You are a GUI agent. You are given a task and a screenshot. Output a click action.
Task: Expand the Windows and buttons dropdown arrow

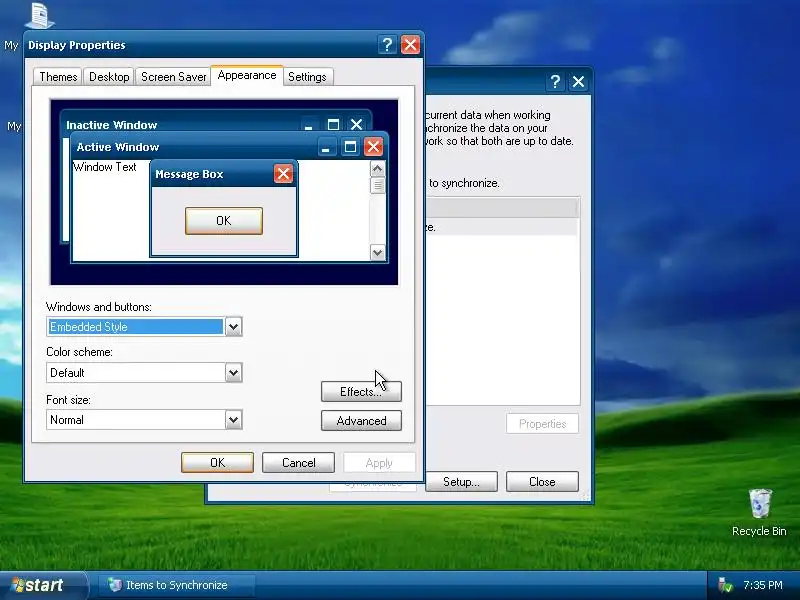click(233, 327)
